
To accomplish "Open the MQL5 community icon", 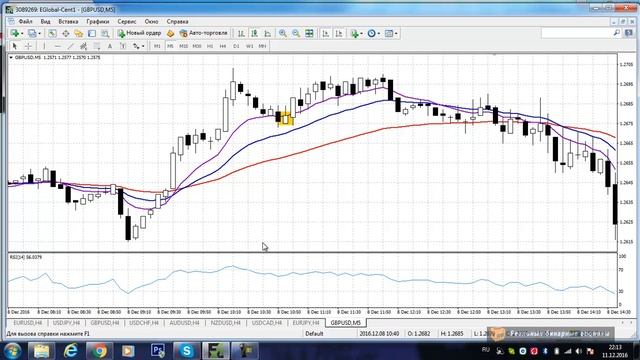I will pos(629,33).
